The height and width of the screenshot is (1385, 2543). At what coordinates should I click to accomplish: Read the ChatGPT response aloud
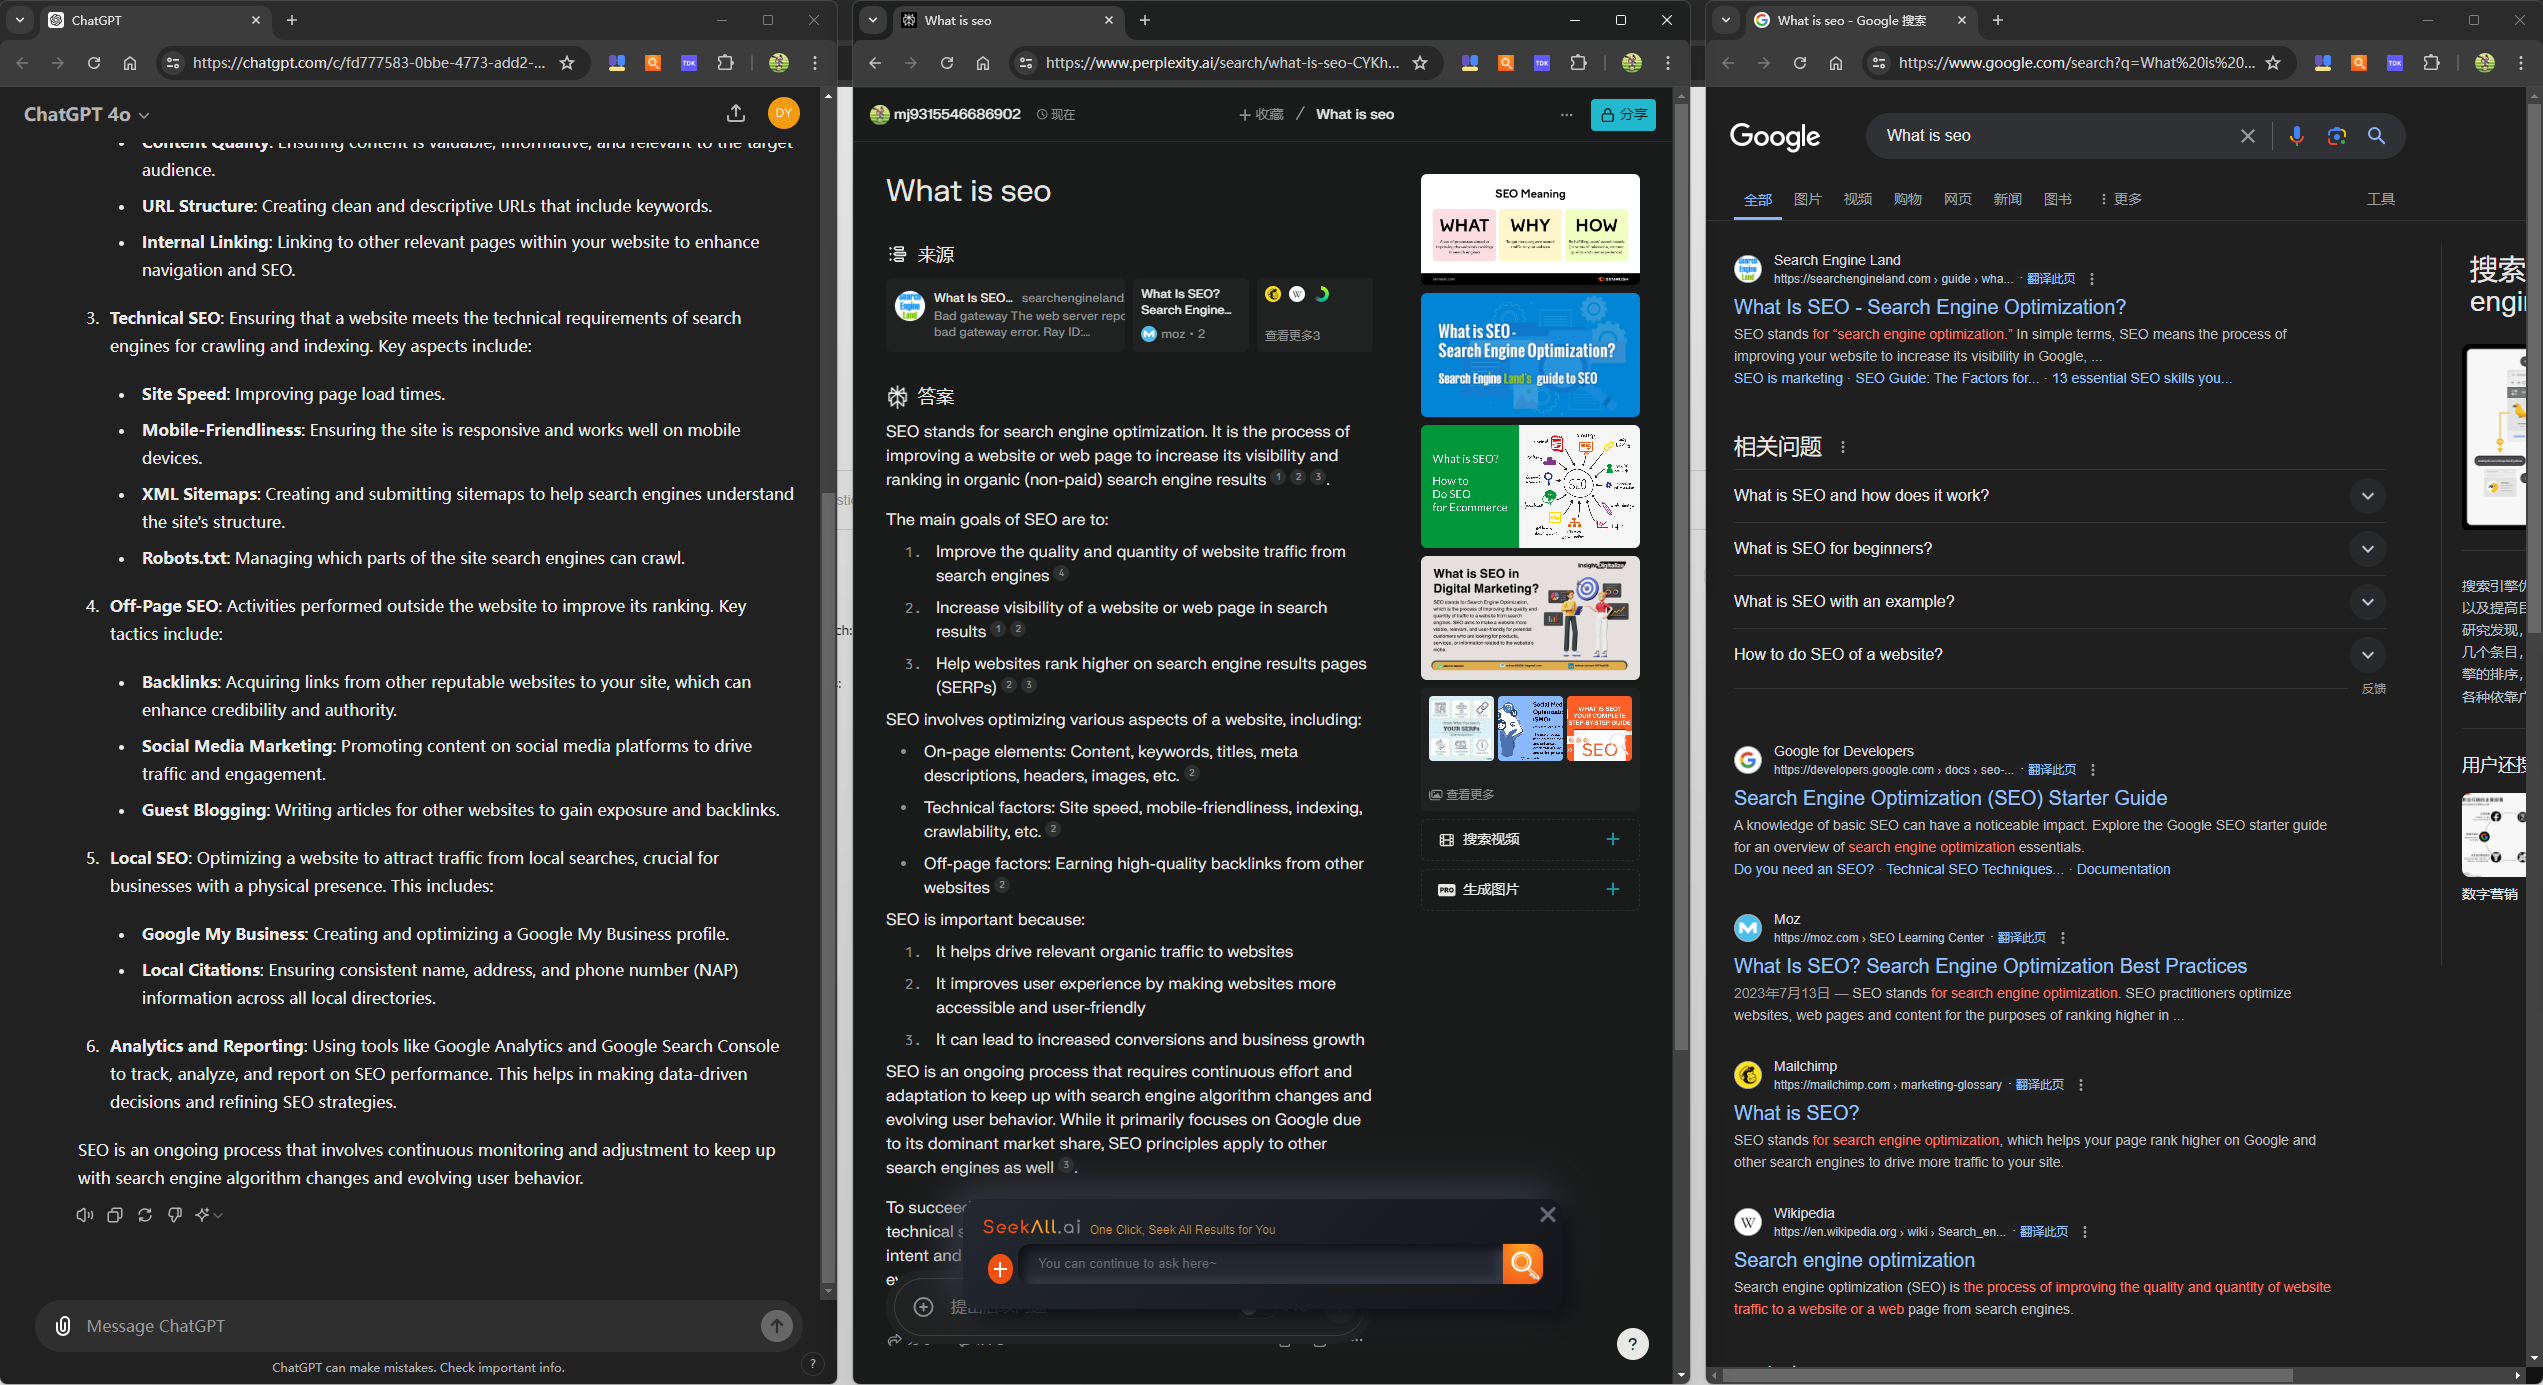click(85, 1215)
